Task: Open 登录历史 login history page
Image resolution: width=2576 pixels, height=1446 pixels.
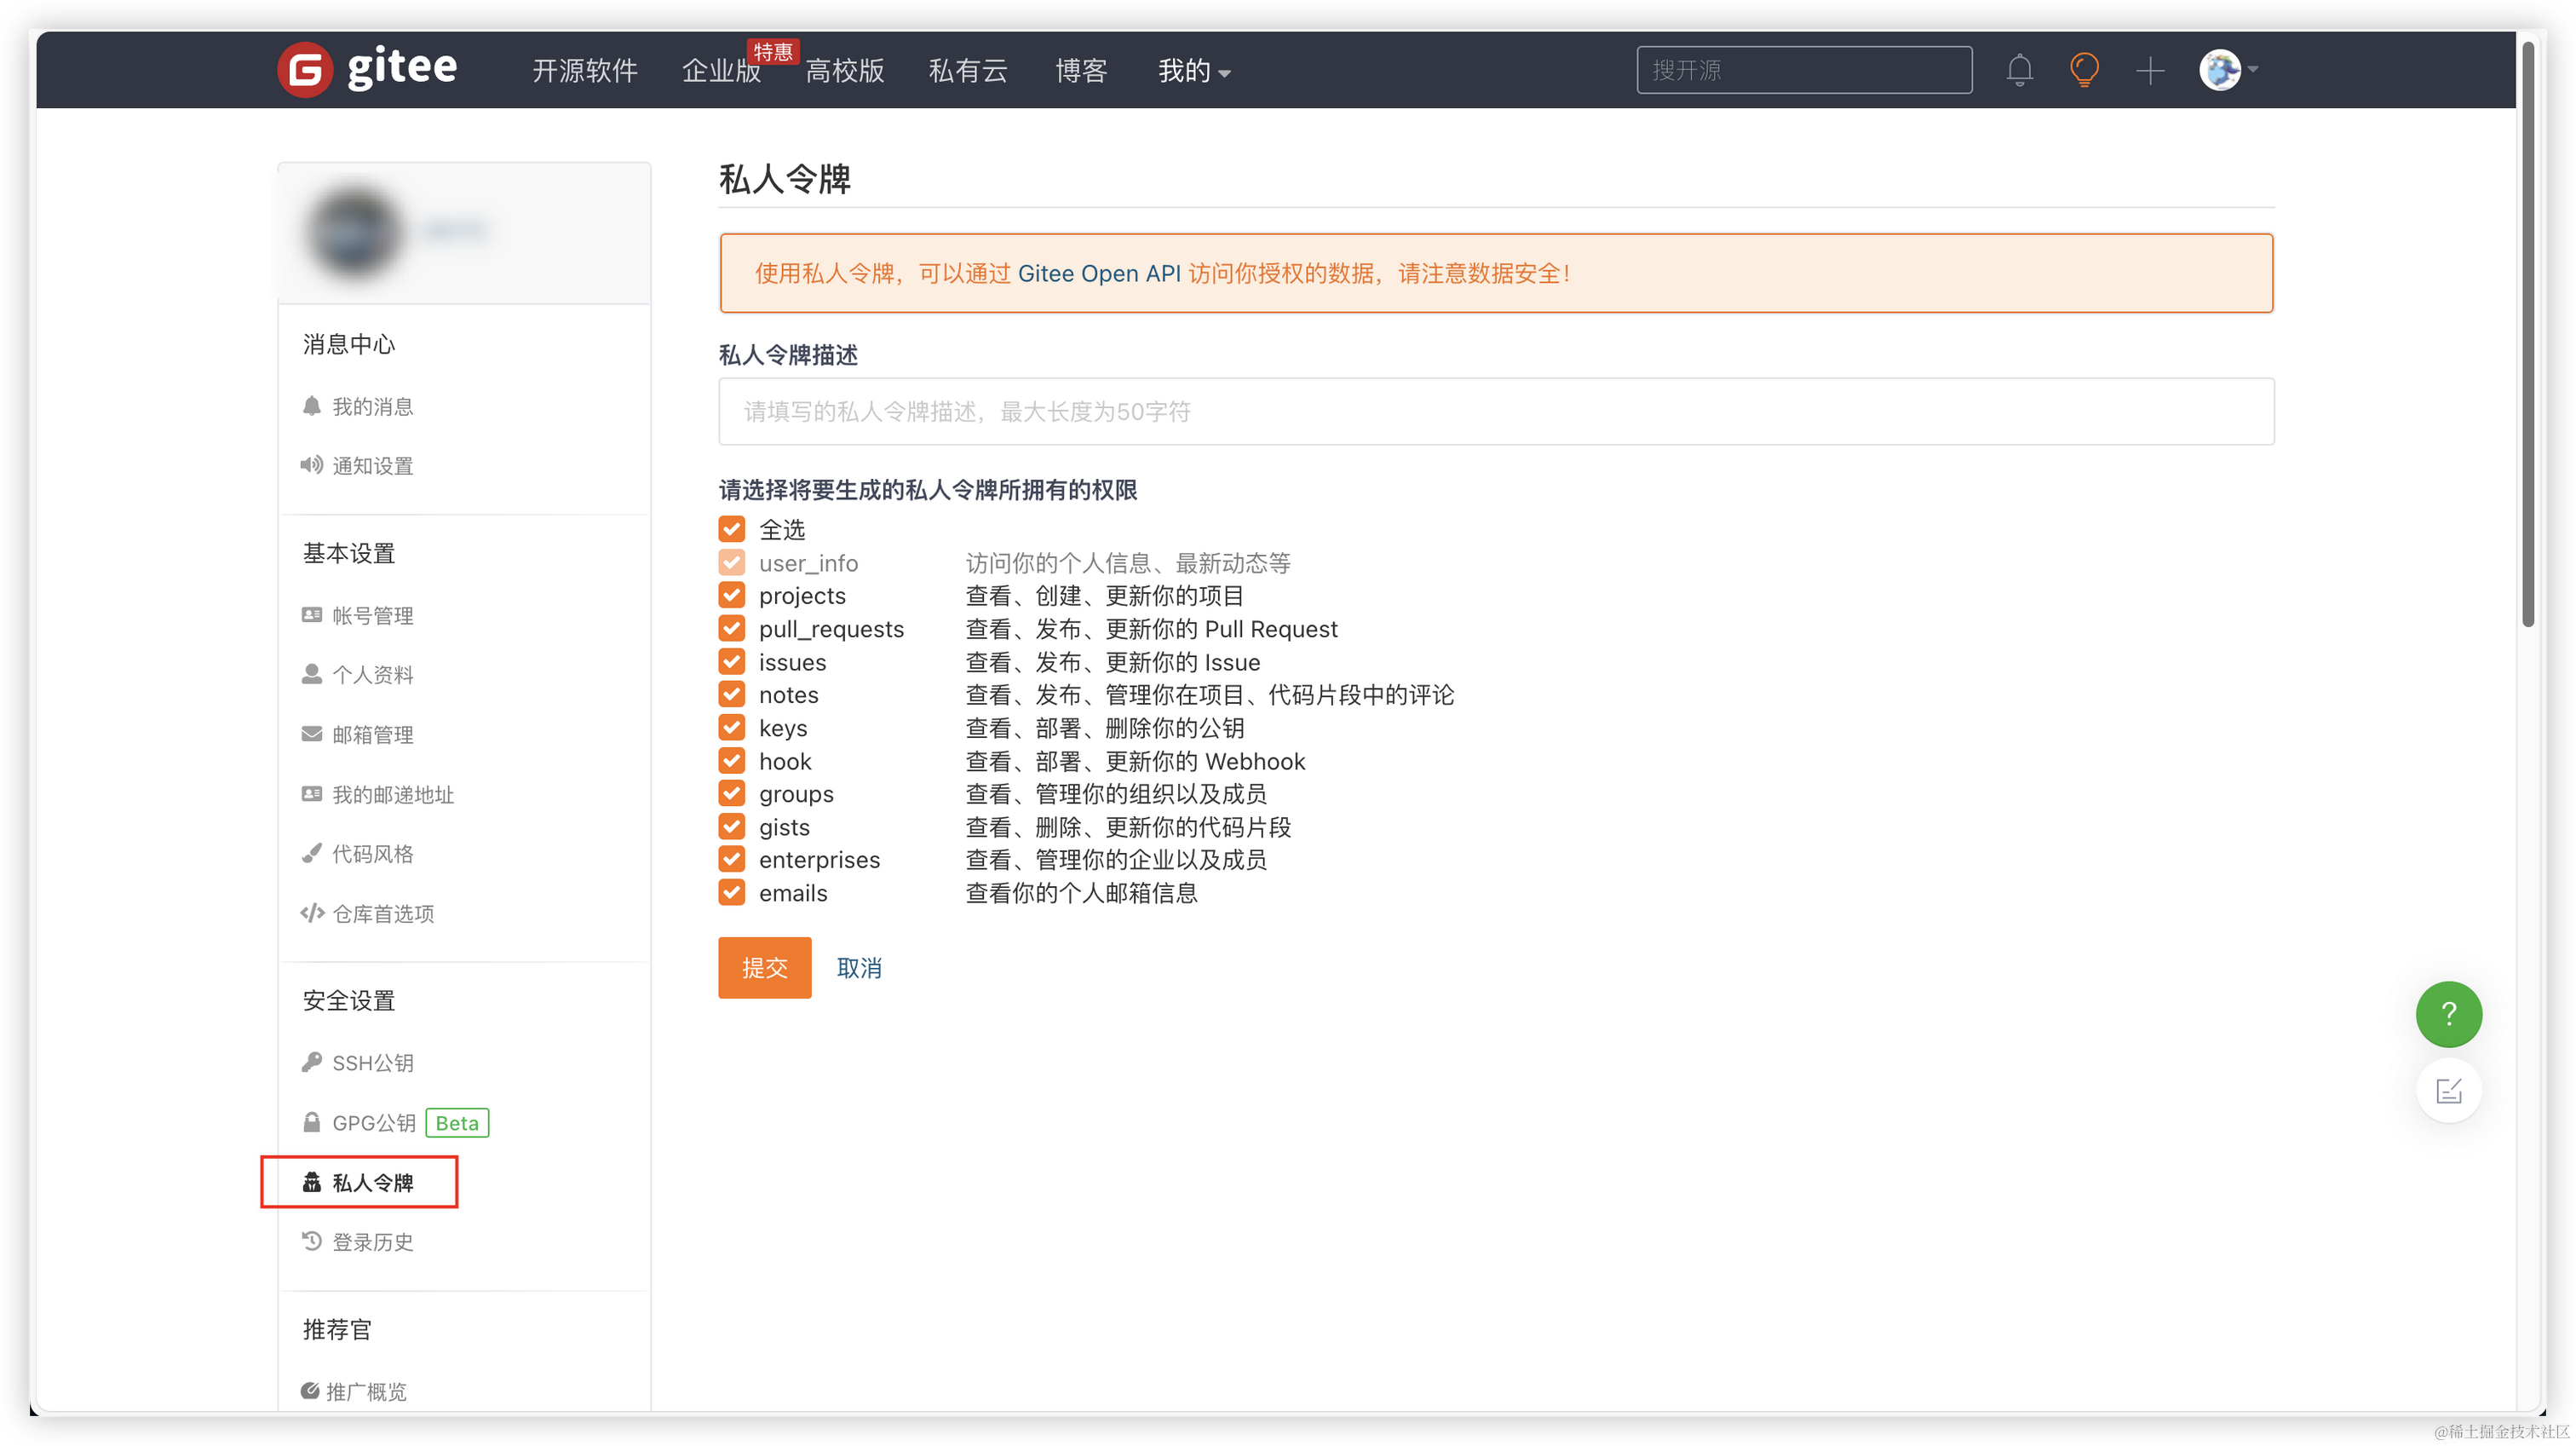Action: click(372, 1242)
